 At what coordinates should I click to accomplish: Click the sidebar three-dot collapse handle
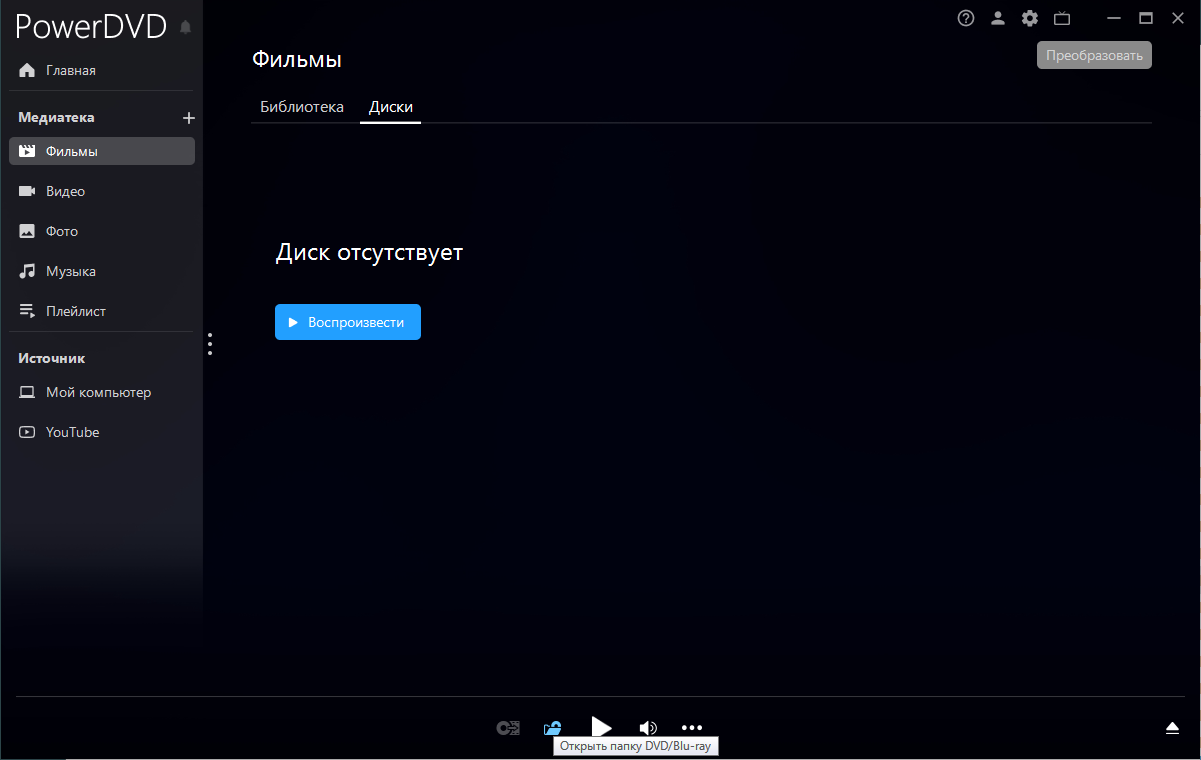[x=210, y=344]
